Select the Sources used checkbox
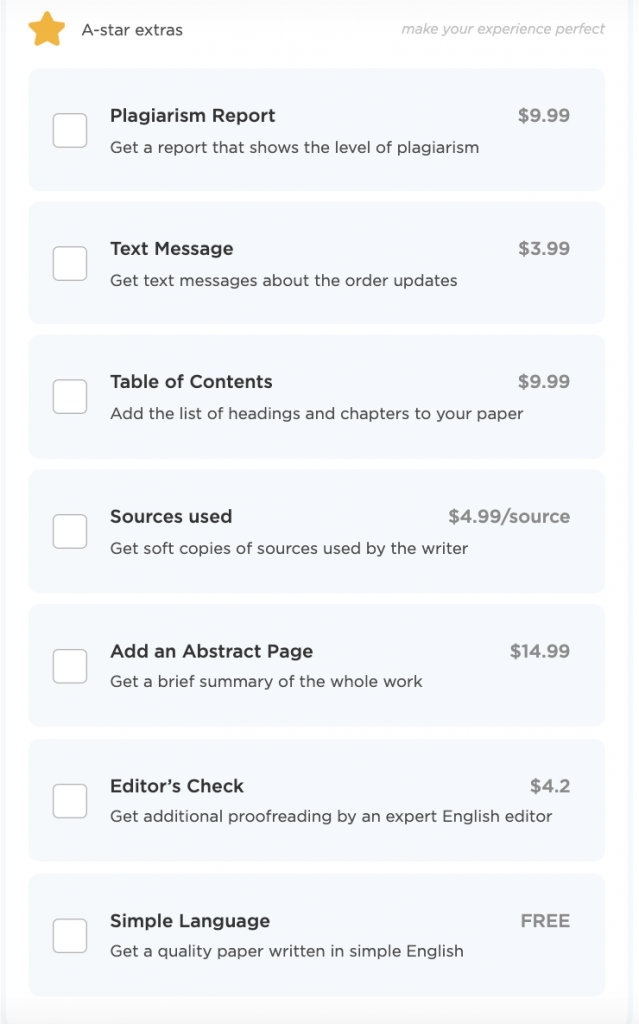This screenshot has width=639, height=1024. tap(70, 531)
